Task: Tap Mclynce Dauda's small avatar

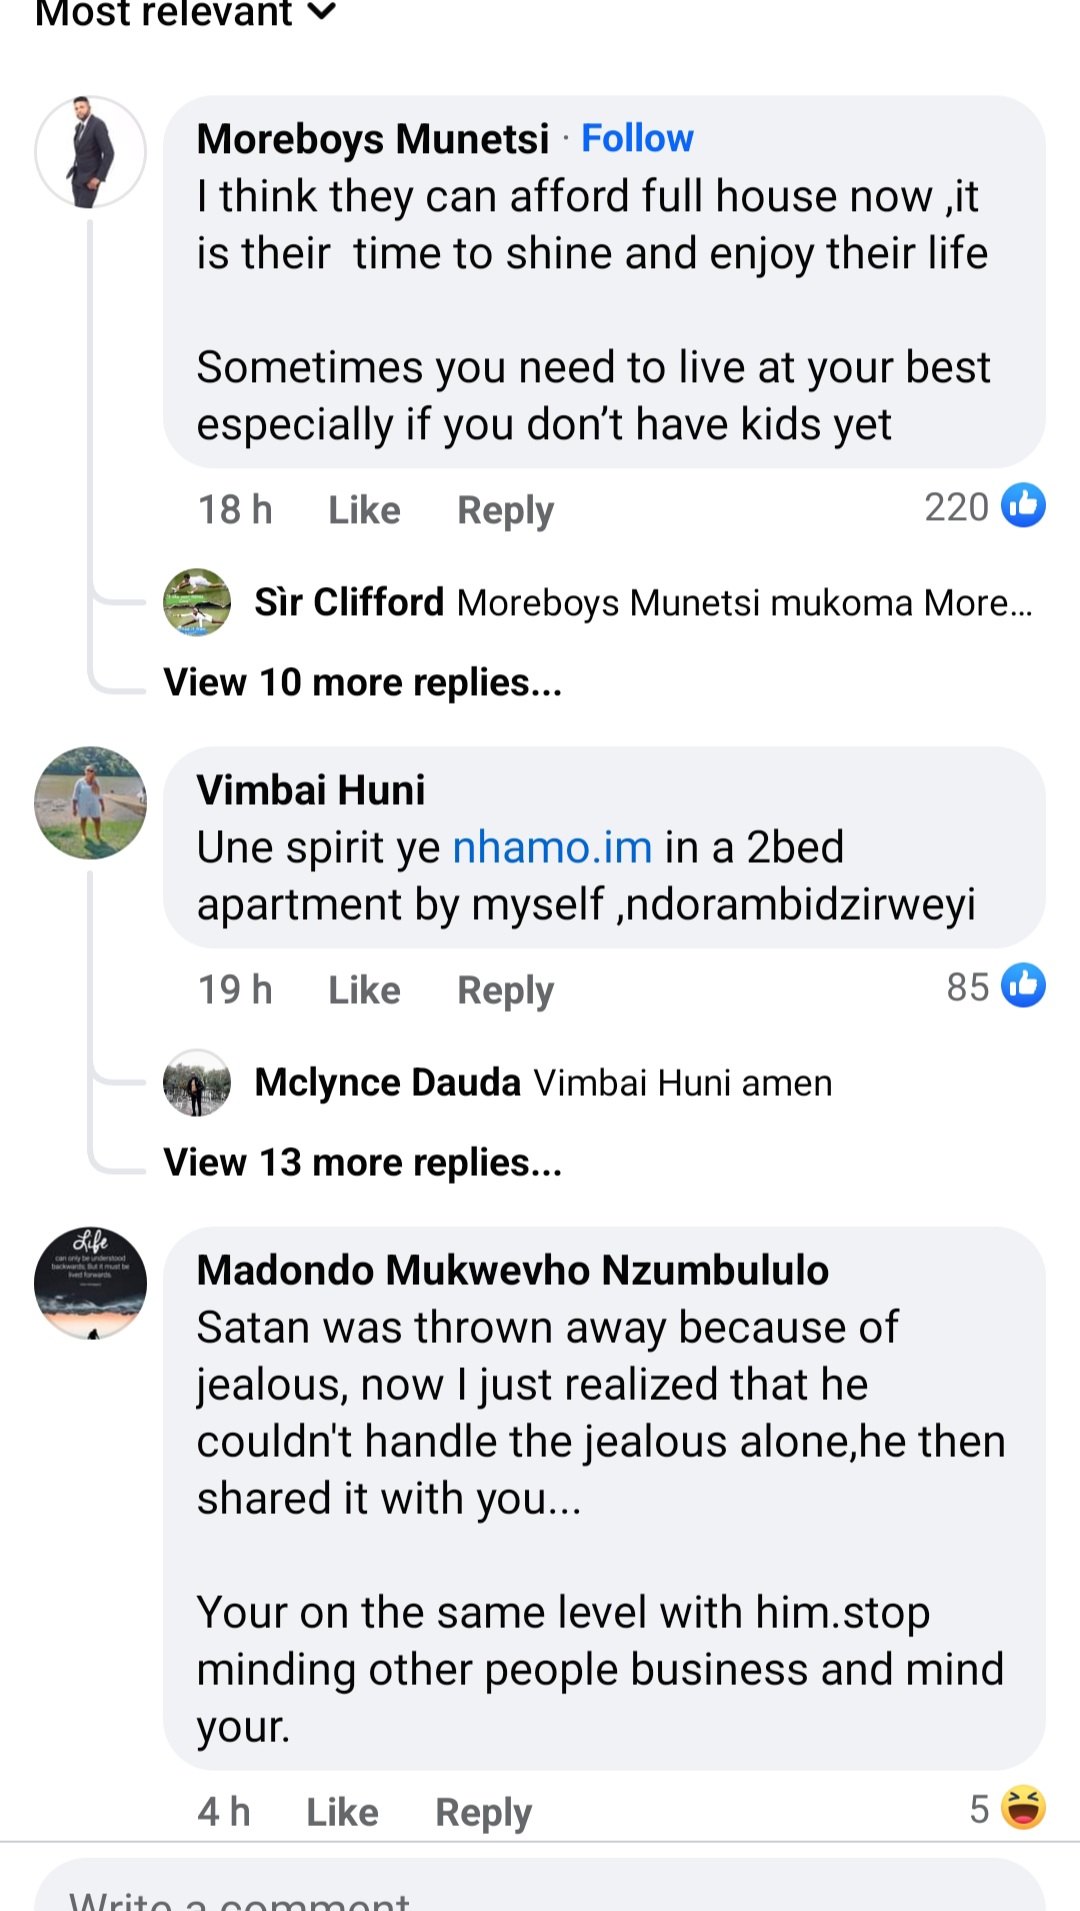Action: click(x=196, y=1082)
